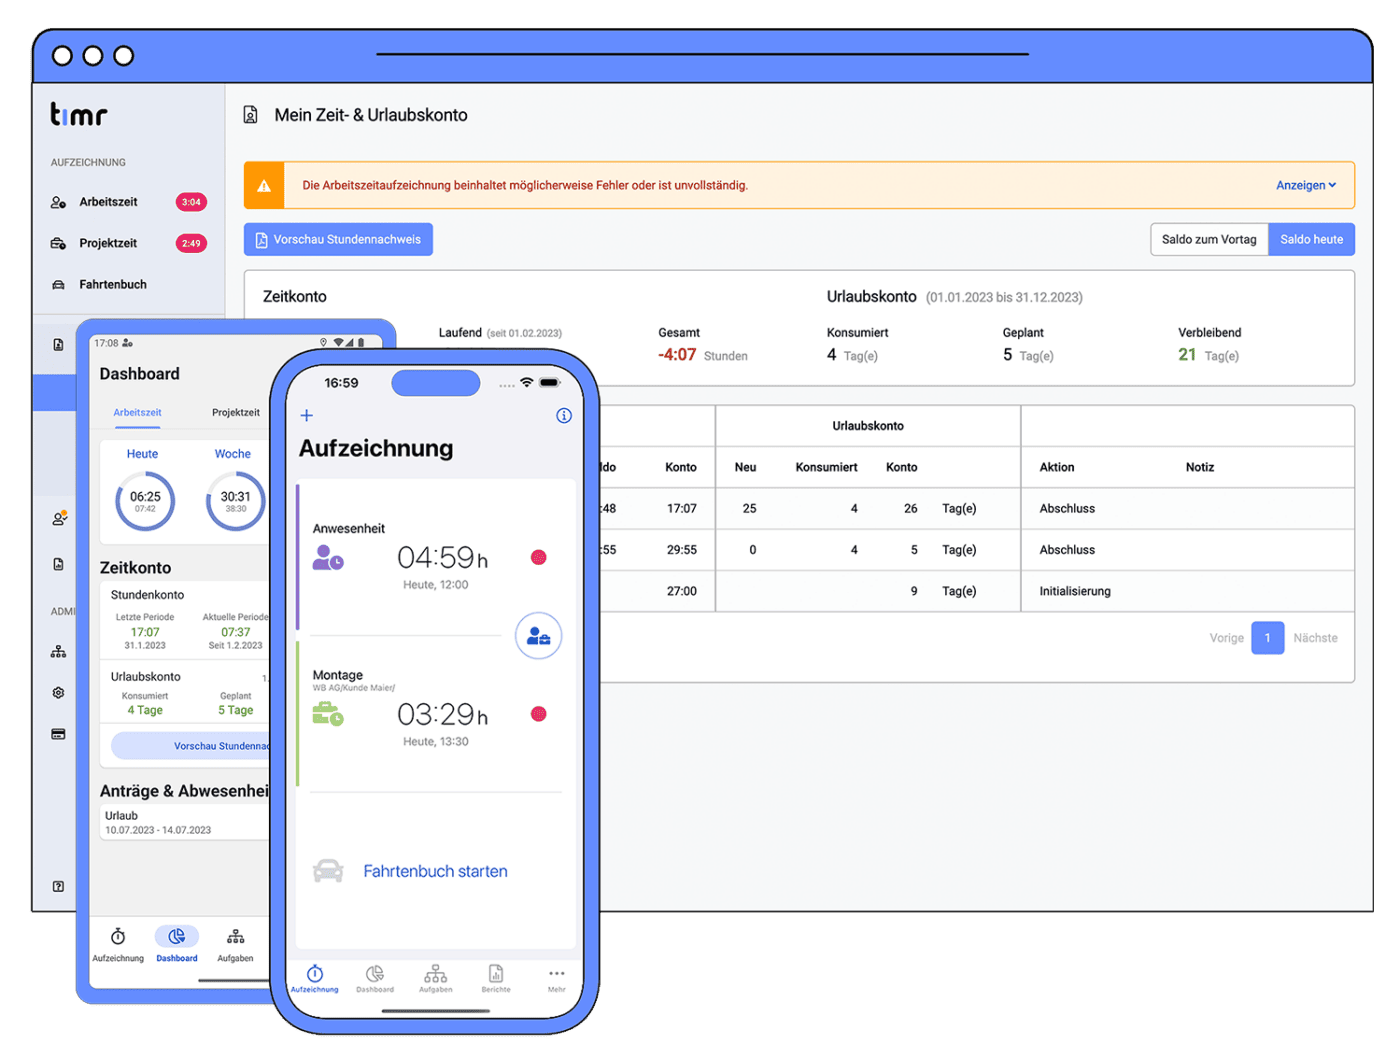Open Mehr tab in the phone's bottom bar
Image resolution: width=1400 pixels, height=1058 pixels.
pos(556,979)
